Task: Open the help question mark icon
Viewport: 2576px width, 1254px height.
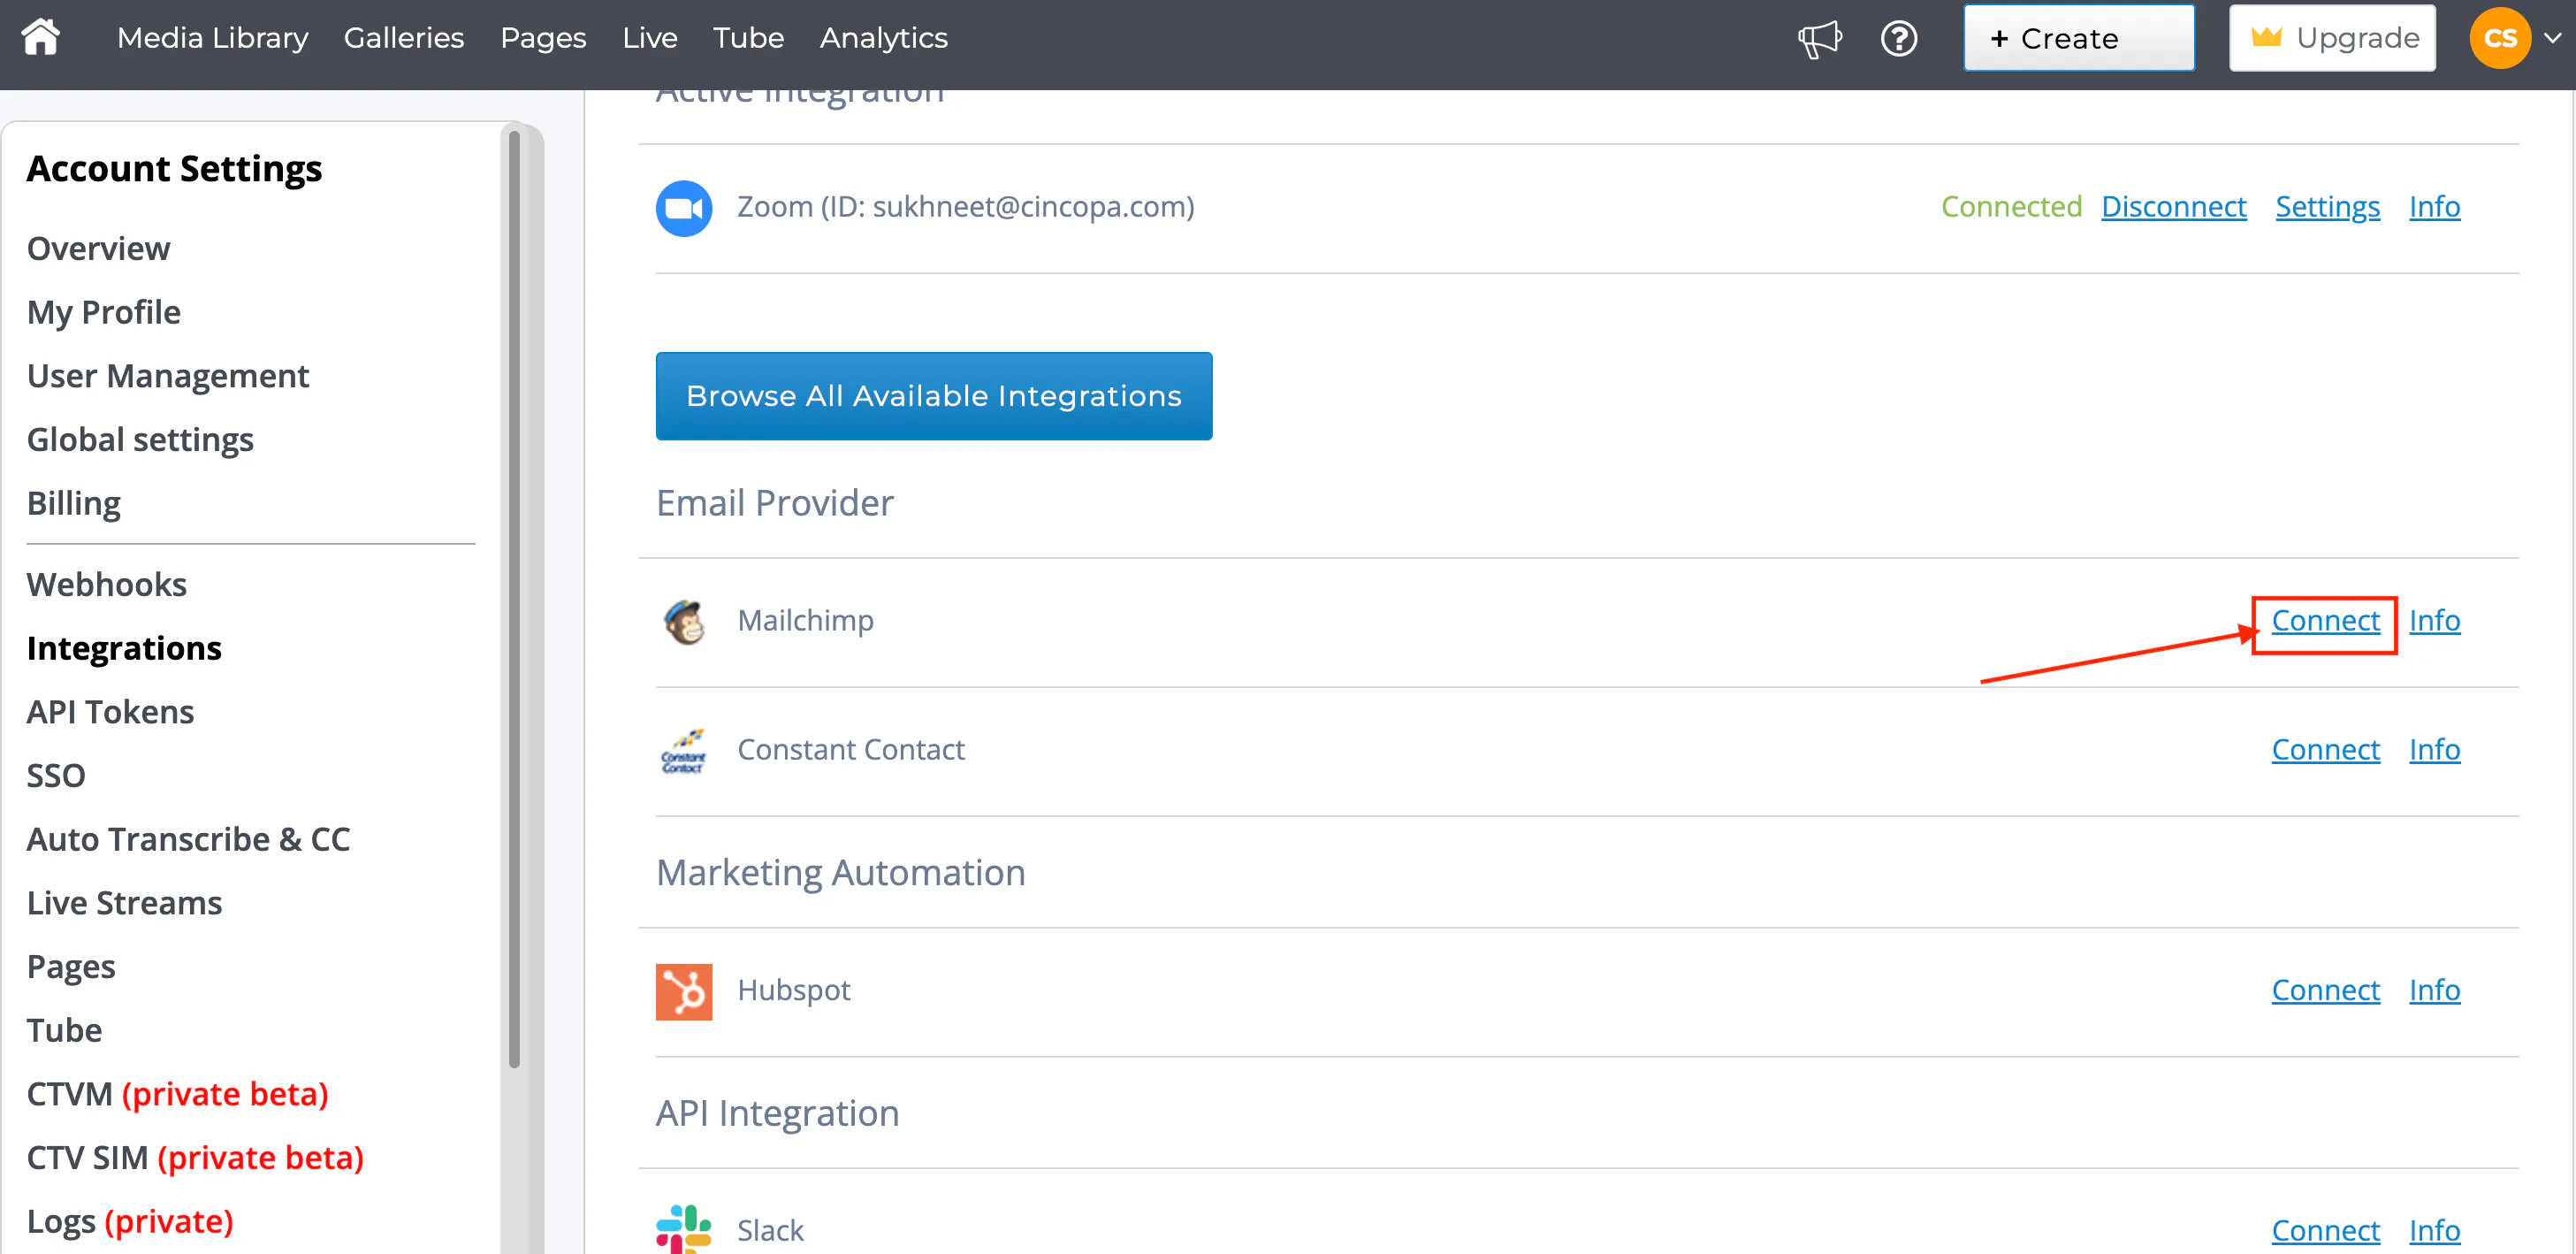Action: pyautogui.click(x=1898, y=39)
